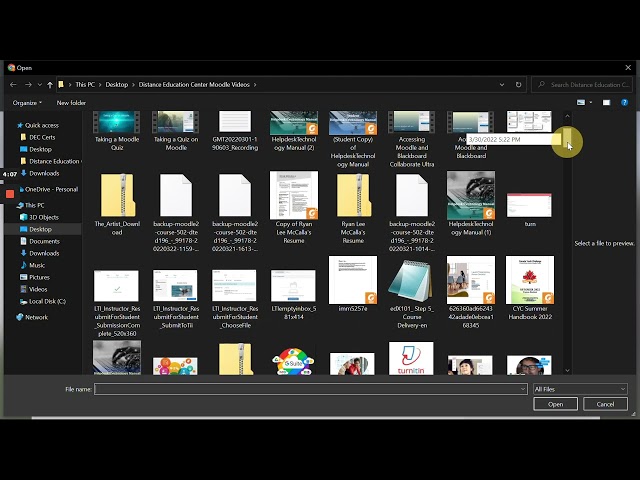Select OneDrive - Personal in sidebar

click(49, 189)
